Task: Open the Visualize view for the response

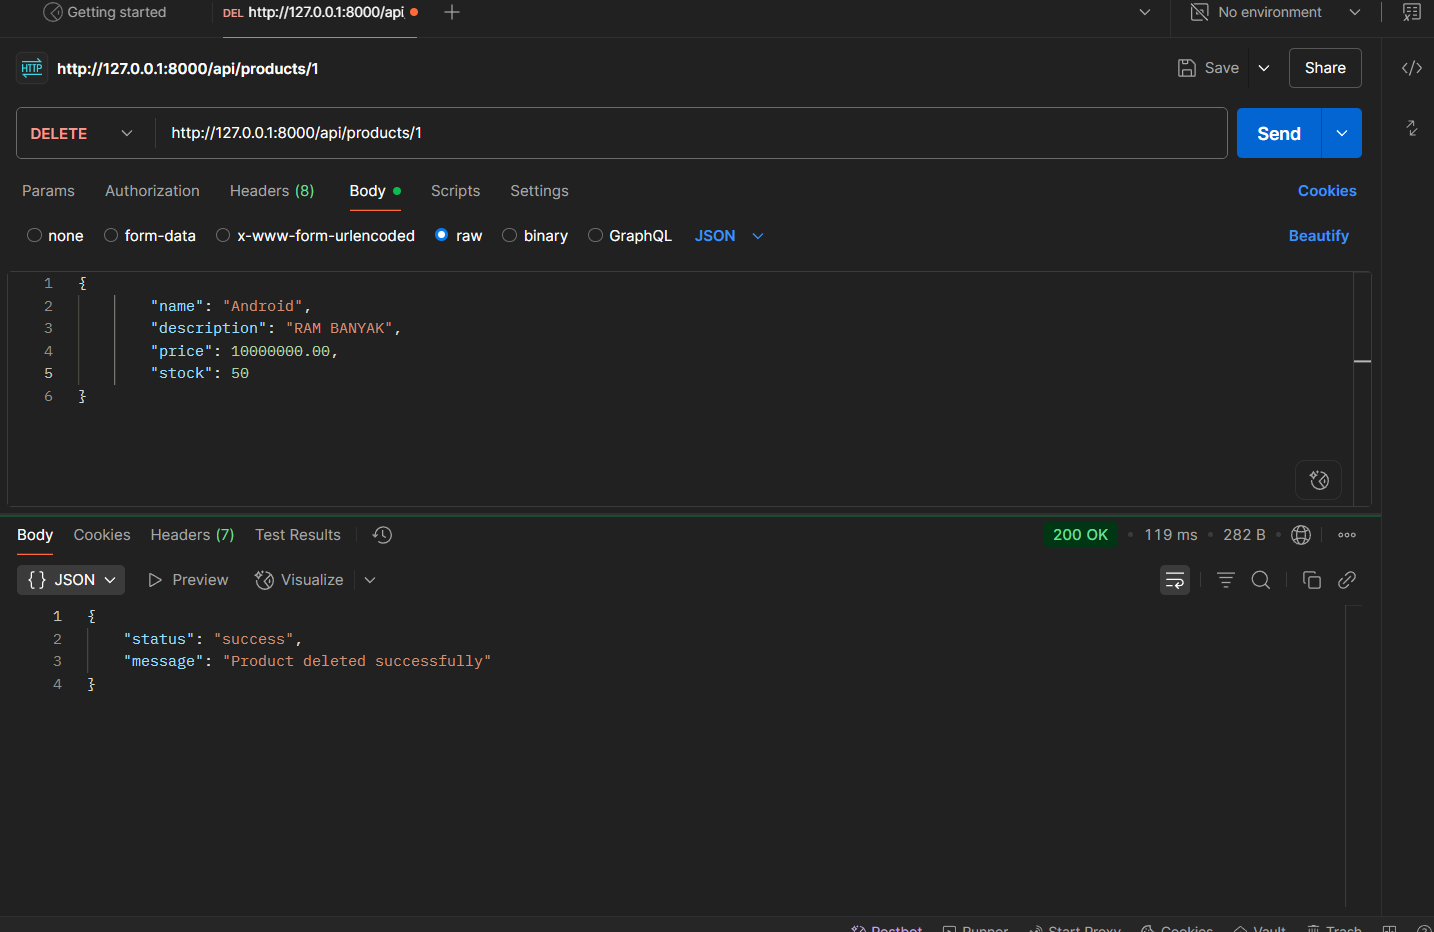Action: [299, 580]
